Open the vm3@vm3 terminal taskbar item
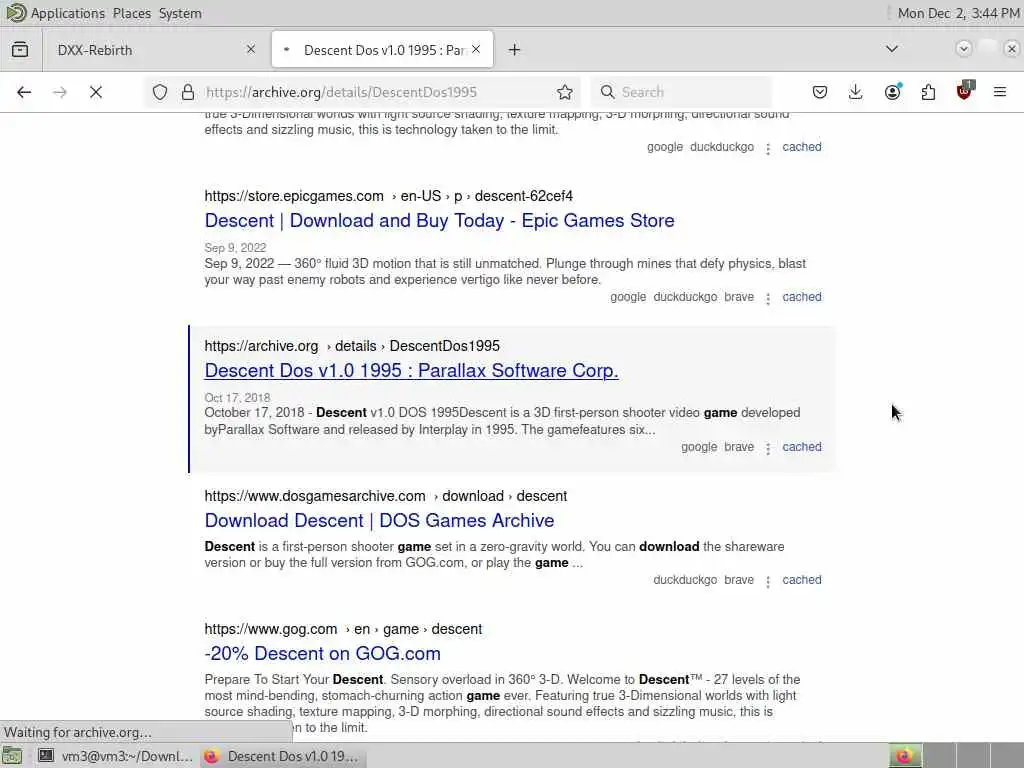The image size is (1024, 768). click(x=114, y=756)
